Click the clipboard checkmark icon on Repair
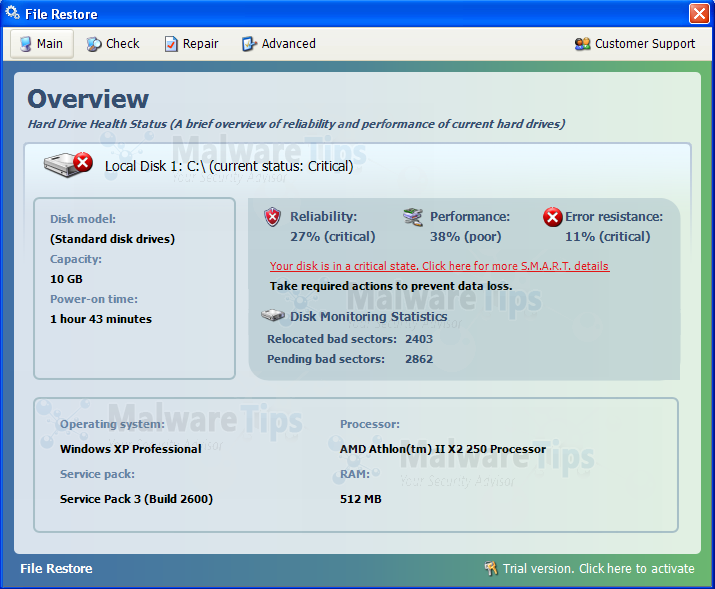Viewport: 715px width, 589px height. click(171, 44)
